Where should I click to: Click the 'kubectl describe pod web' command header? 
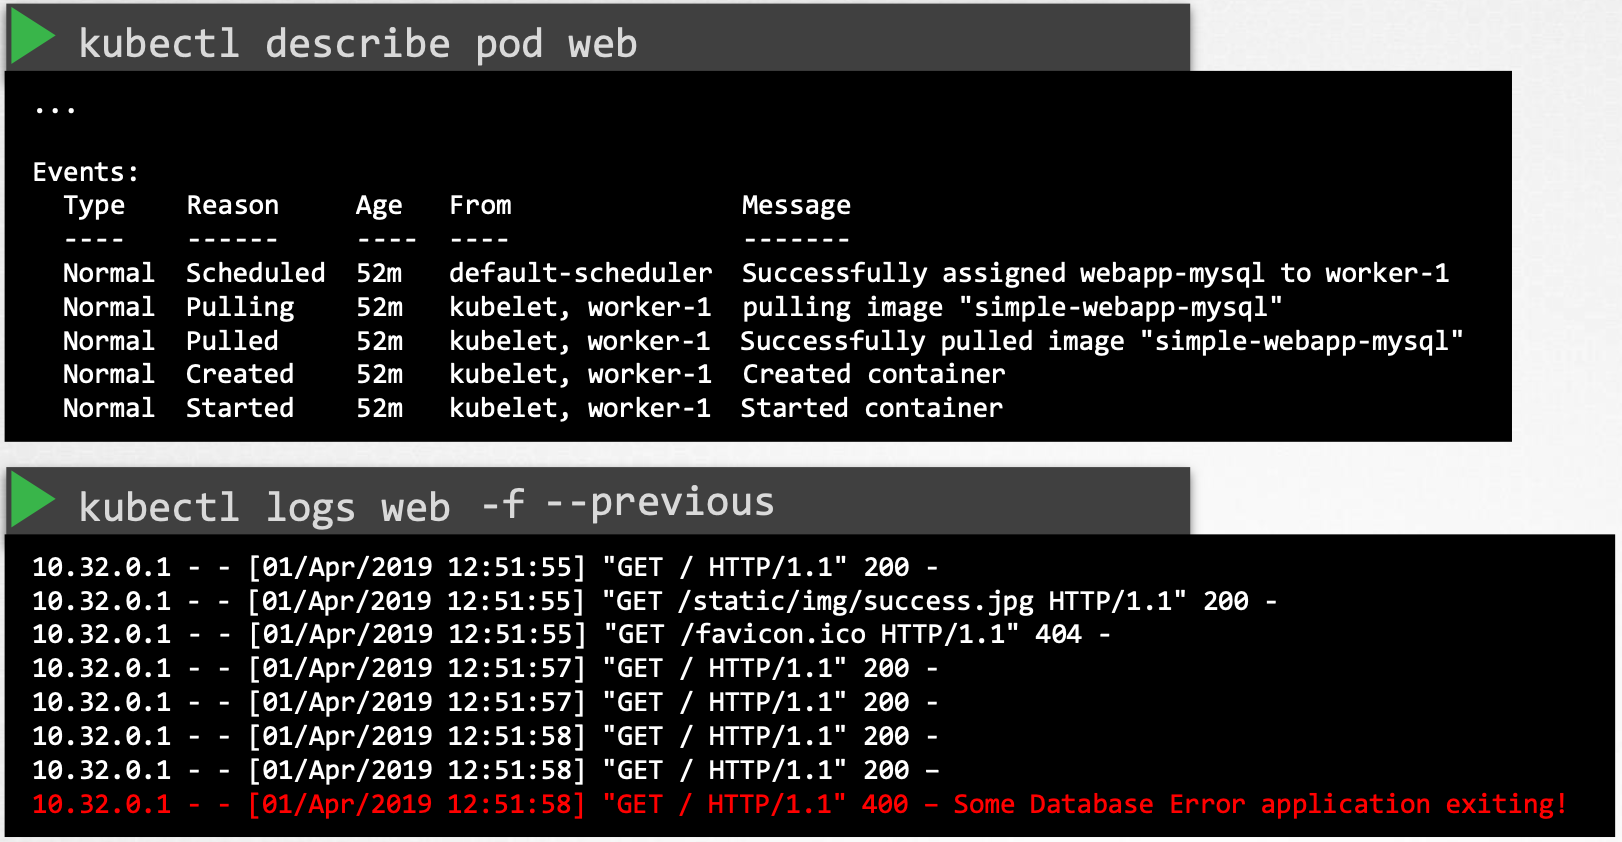pos(357,44)
